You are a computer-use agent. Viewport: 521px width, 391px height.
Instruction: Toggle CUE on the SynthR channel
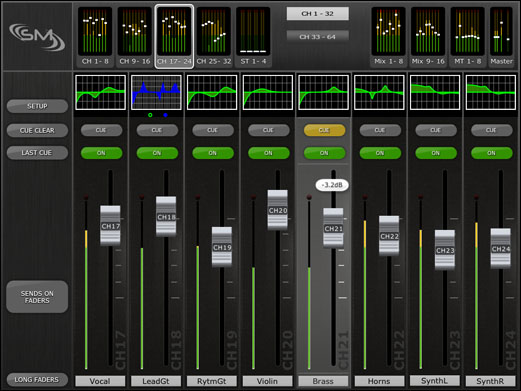[492, 130]
